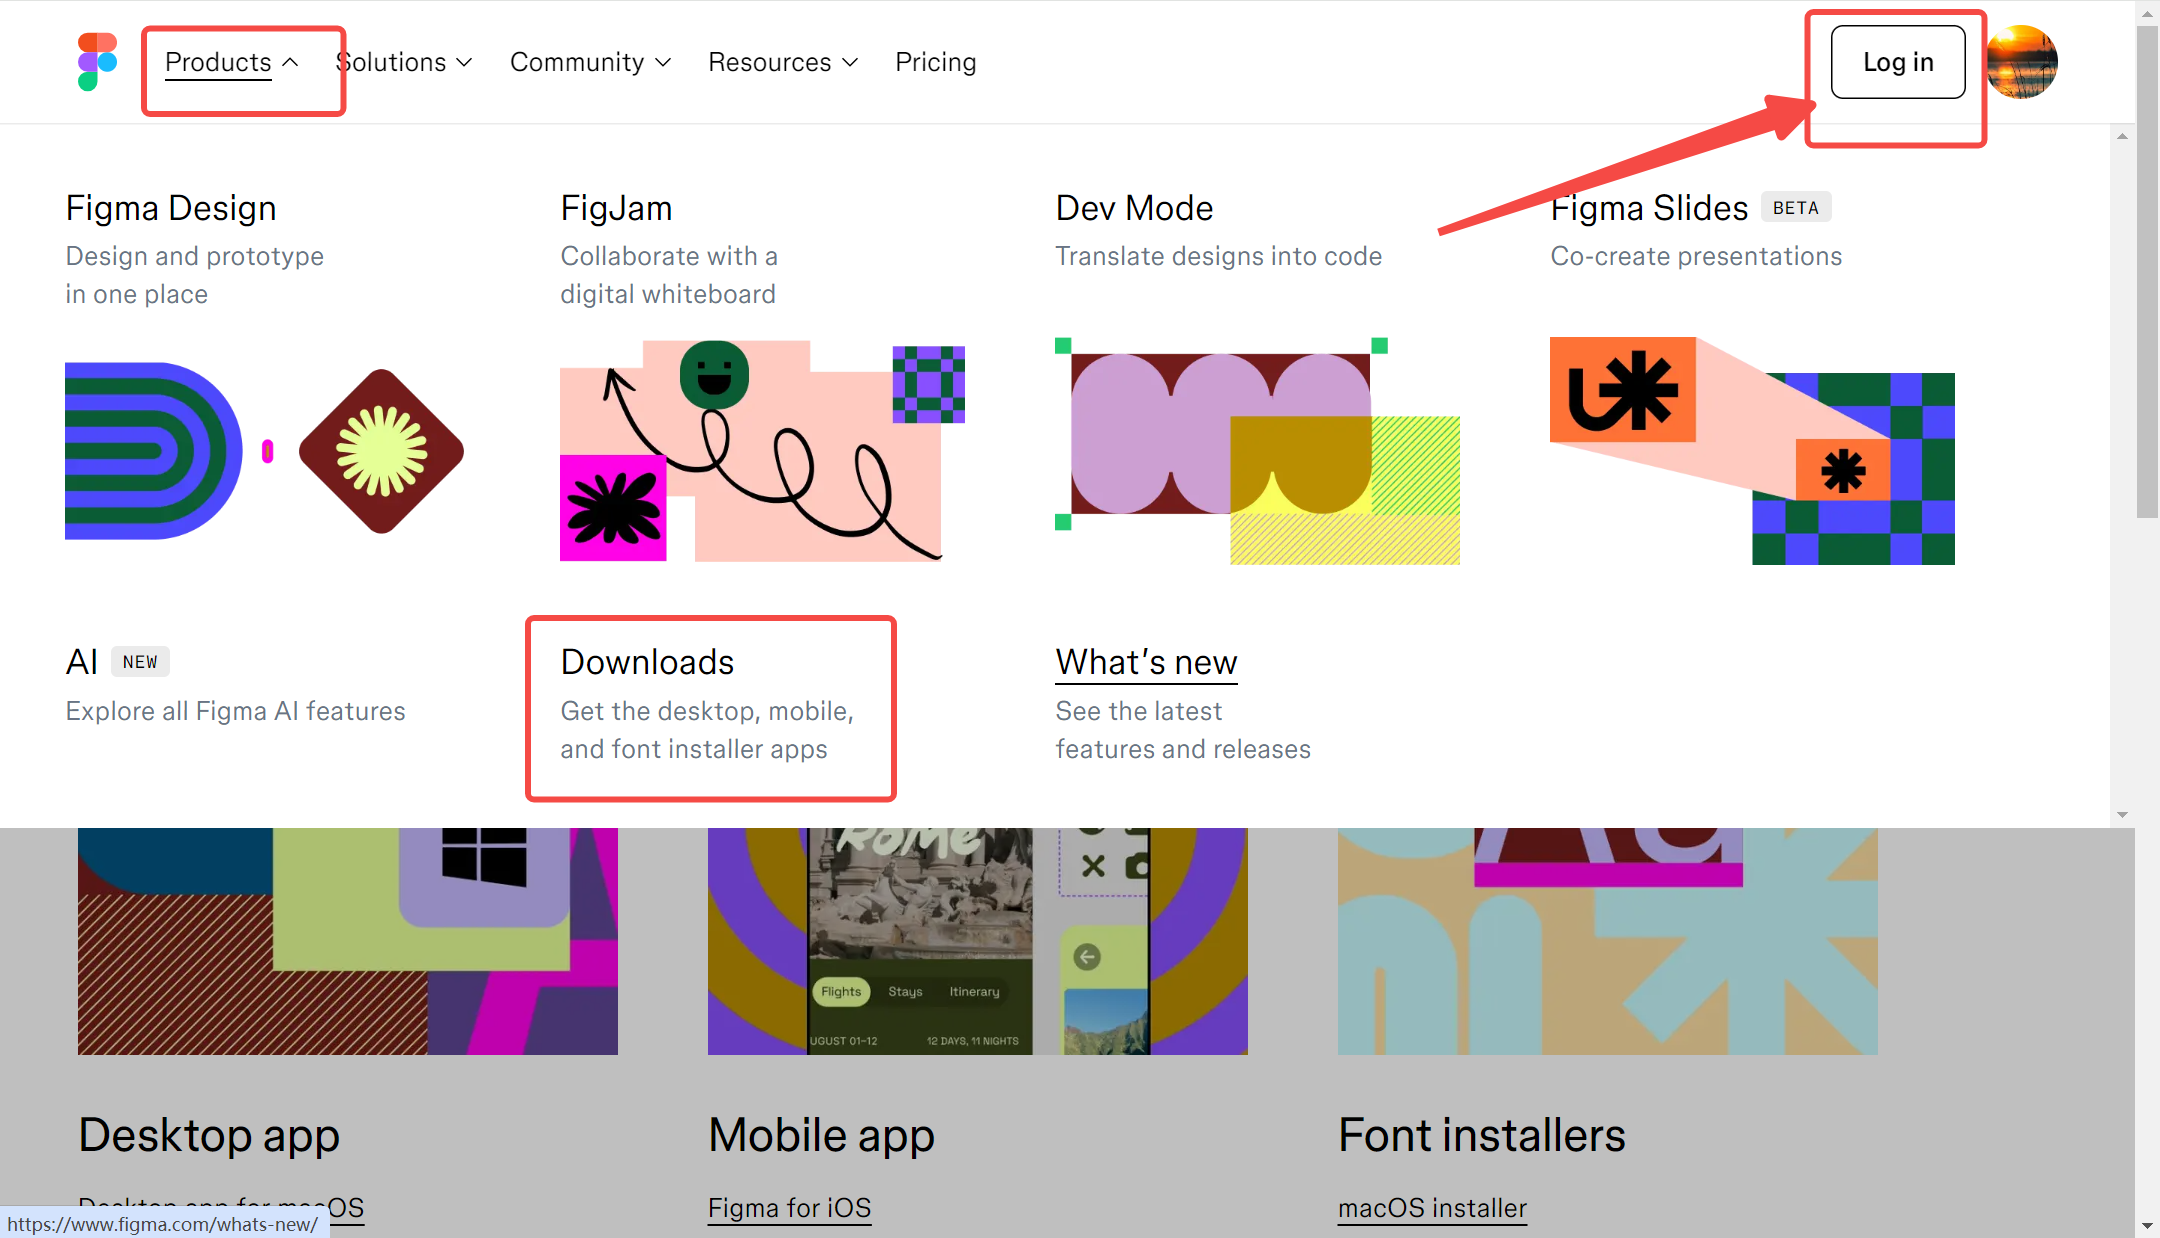Click the FigJam whiteboard illustration
Screen dimensions: 2160x1238
pos(762,451)
